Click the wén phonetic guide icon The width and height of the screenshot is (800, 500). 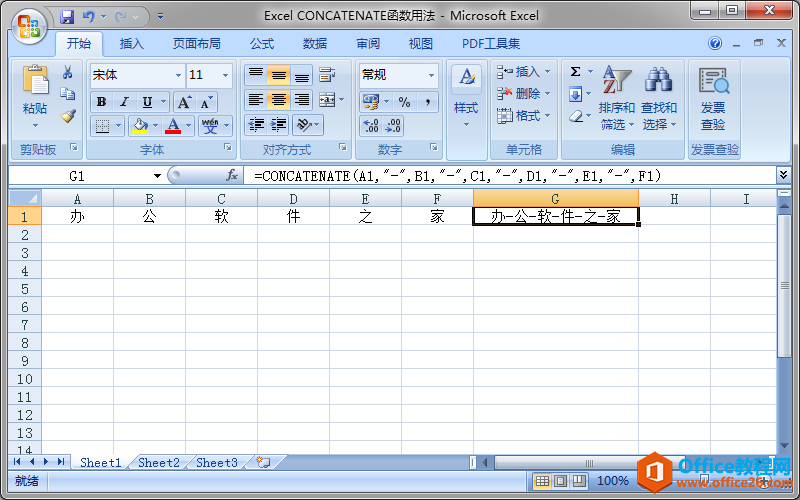point(210,125)
